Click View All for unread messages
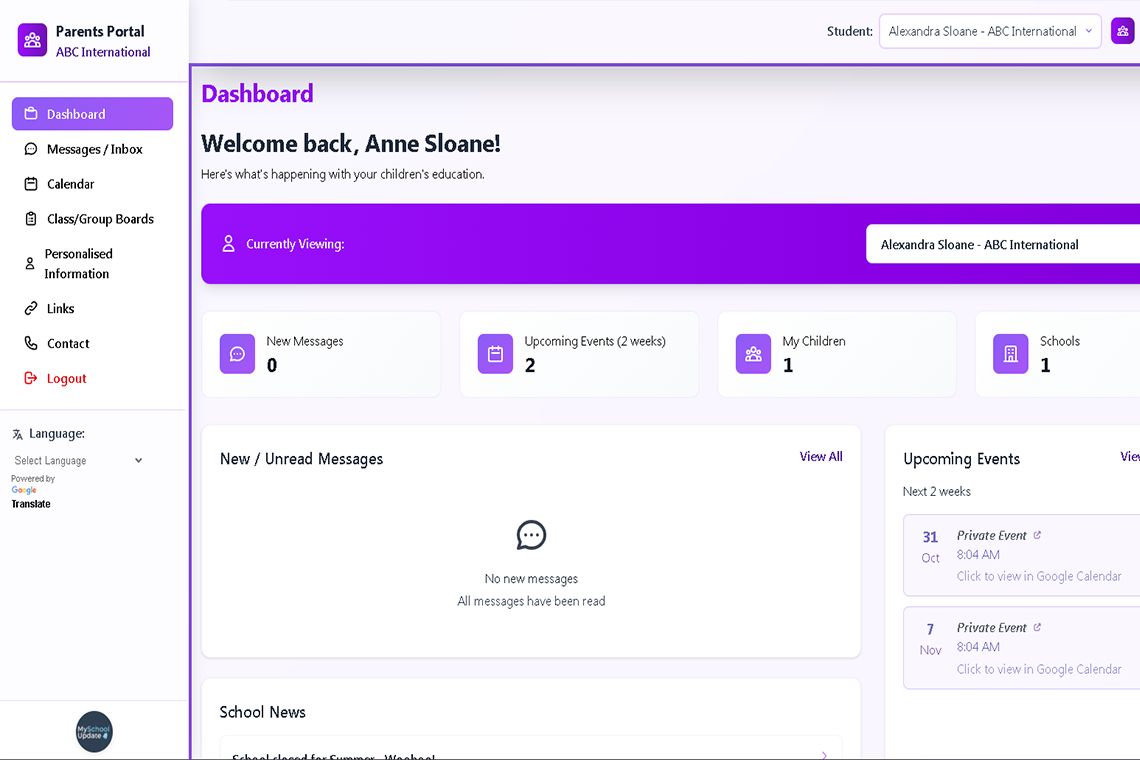1140x760 pixels. [820, 457]
